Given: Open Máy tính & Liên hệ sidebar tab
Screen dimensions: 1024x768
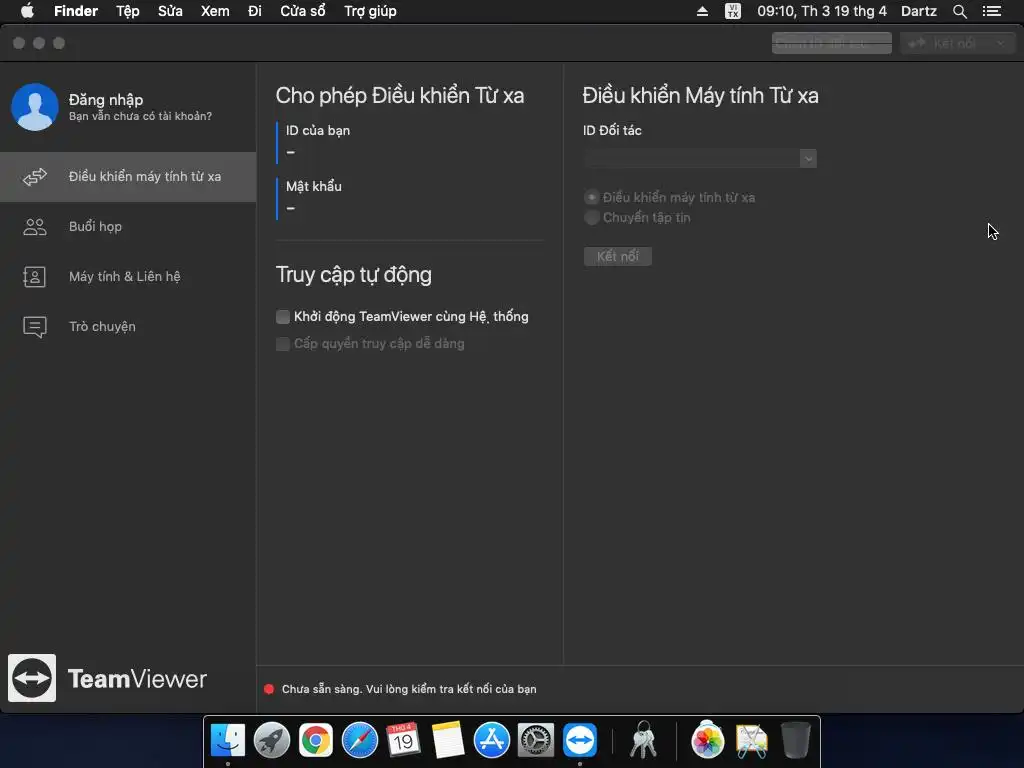Looking at the screenshot, I should click(128, 277).
